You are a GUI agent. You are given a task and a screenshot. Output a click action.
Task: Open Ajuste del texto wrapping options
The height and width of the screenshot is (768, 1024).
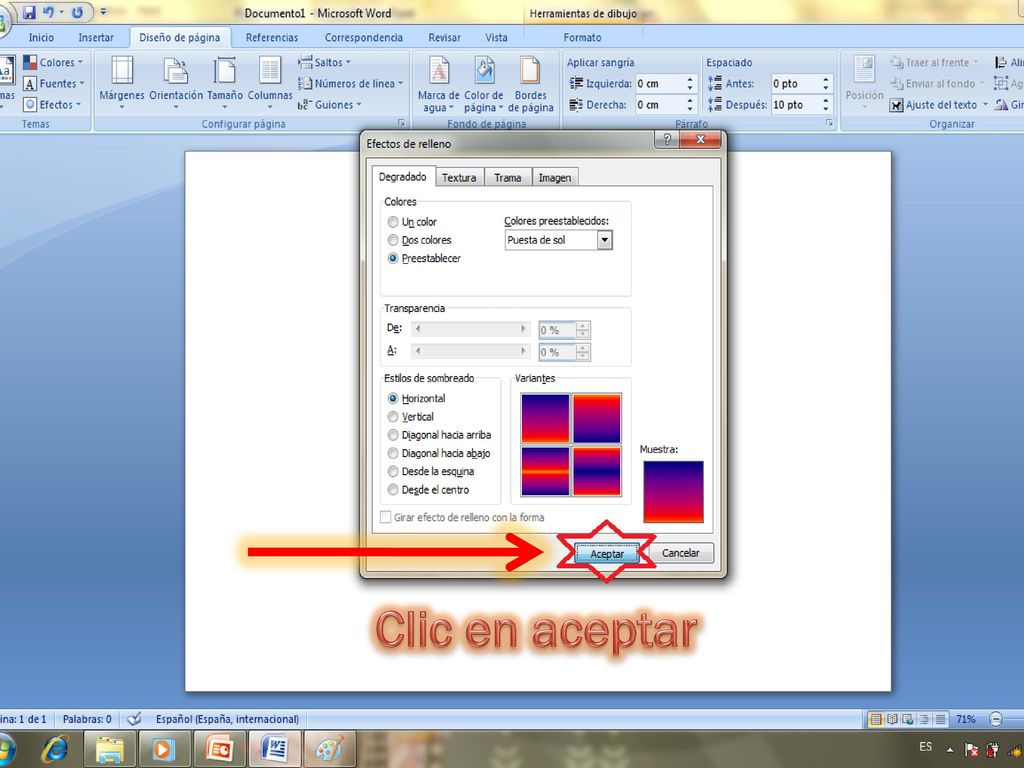pos(938,104)
